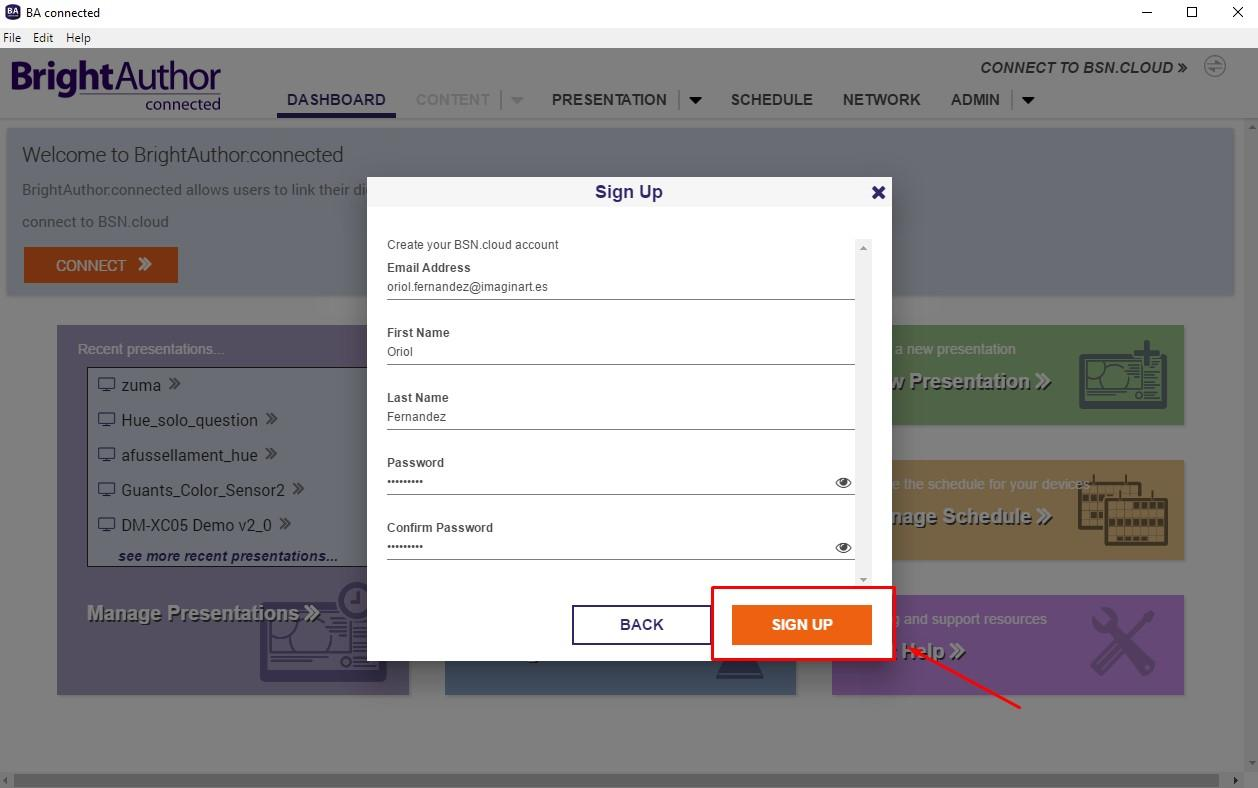Click the BrightAuthor connected logo
Screen dimensions: 1258x788
tap(116, 86)
